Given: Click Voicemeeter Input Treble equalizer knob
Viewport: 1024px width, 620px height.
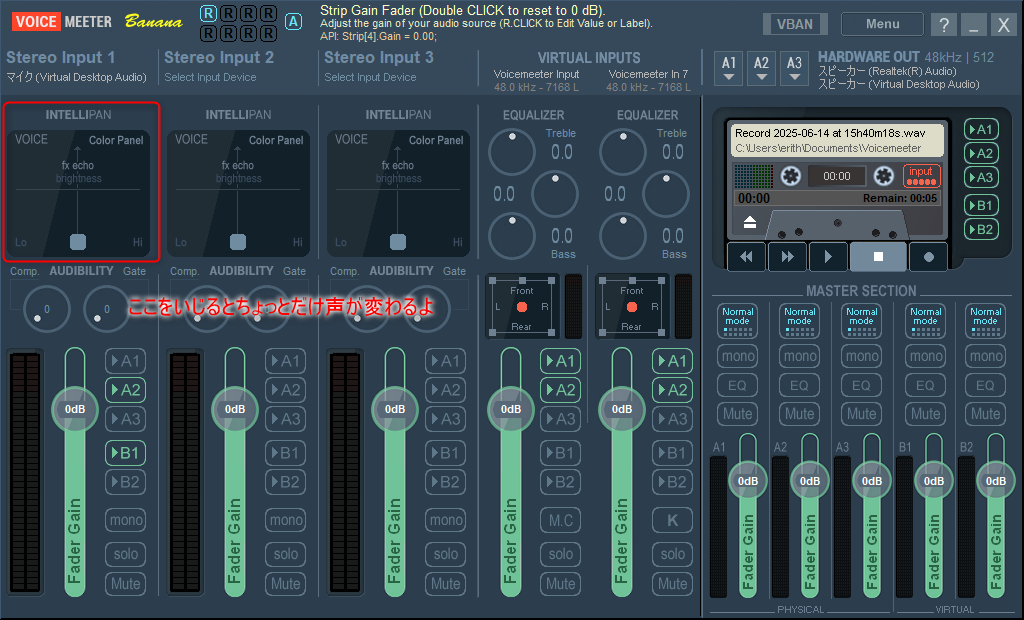Looking at the screenshot, I should [x=512, y=152].
